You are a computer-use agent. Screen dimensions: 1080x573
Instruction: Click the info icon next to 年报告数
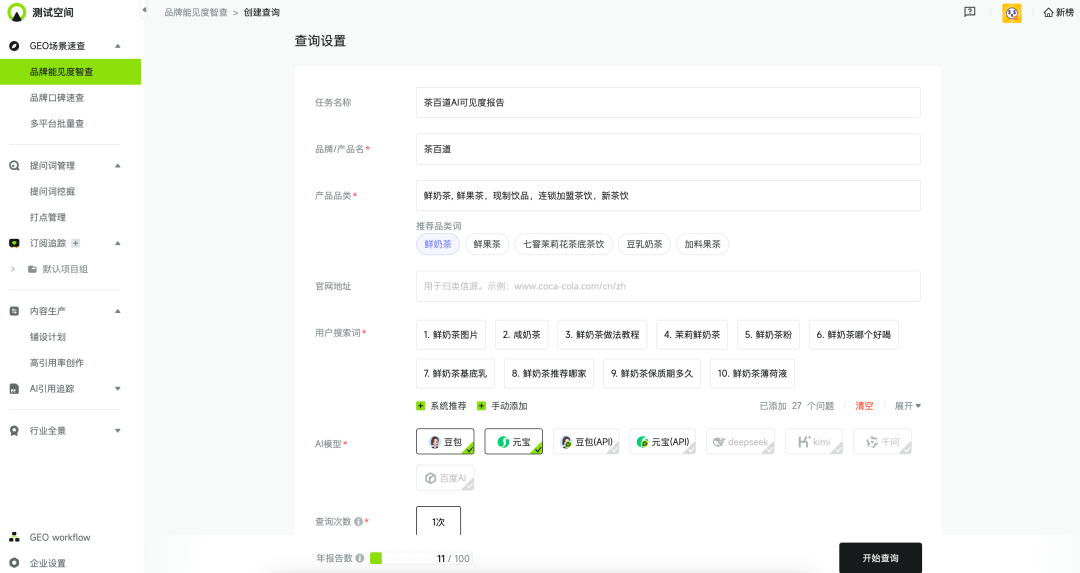pos(360,559)
